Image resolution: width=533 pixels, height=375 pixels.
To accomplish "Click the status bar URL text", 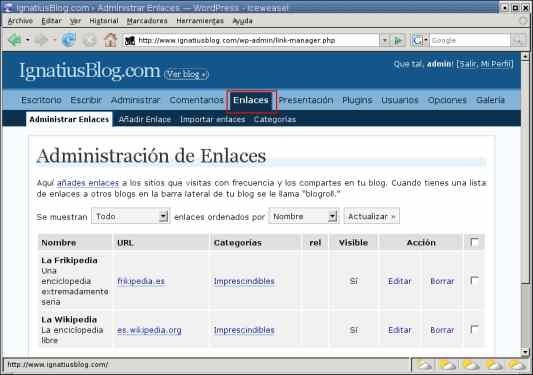I will point(58,364).
